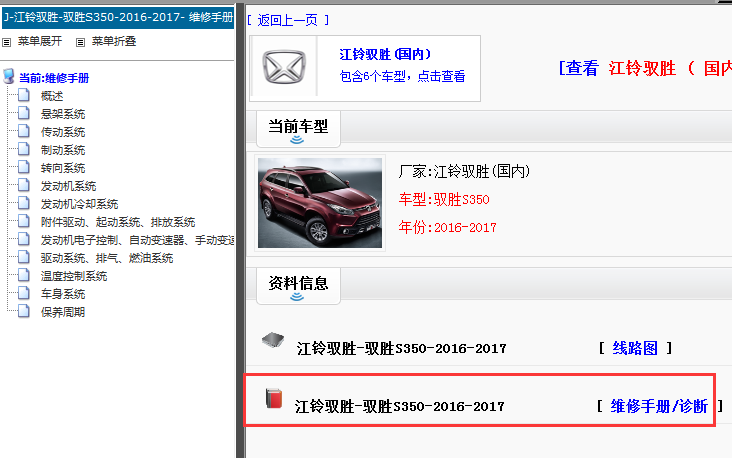Screen dimensions: 732x458
Task: Select 制动系统 in the manual tree
Action: 63,150
